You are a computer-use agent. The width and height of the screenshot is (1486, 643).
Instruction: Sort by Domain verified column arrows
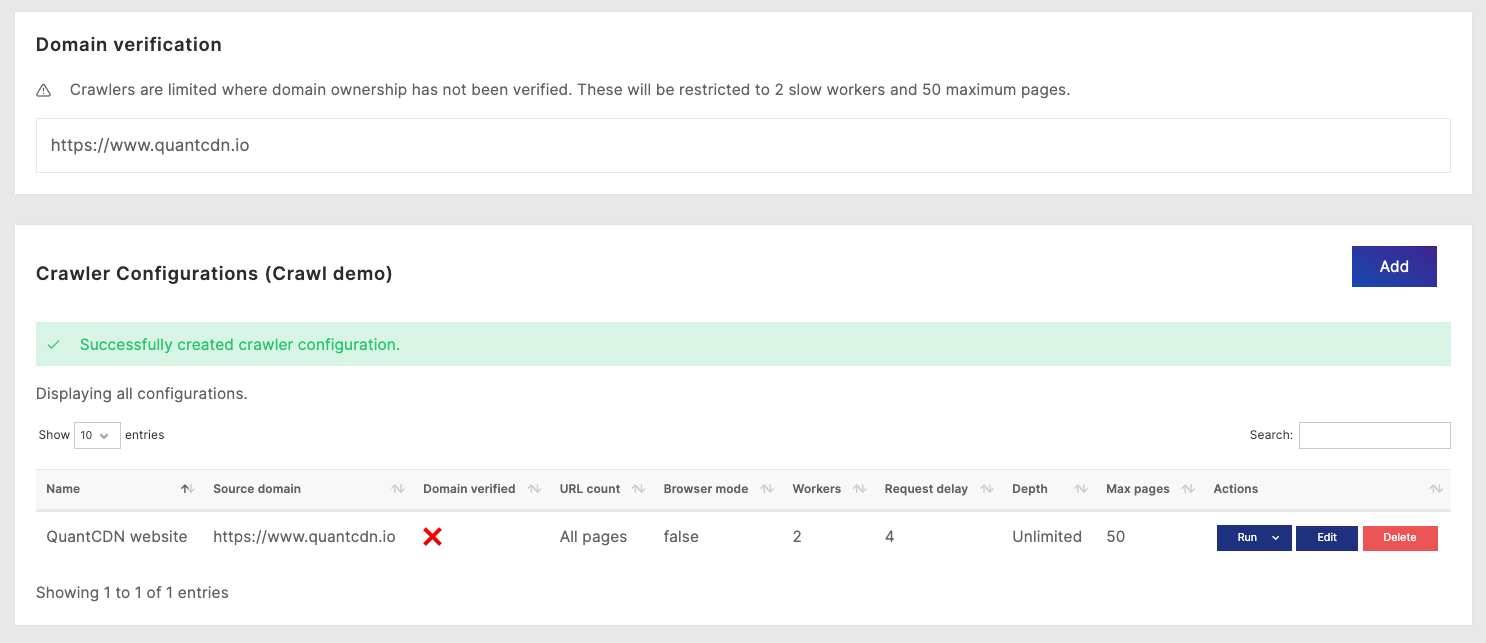[534, 489]
